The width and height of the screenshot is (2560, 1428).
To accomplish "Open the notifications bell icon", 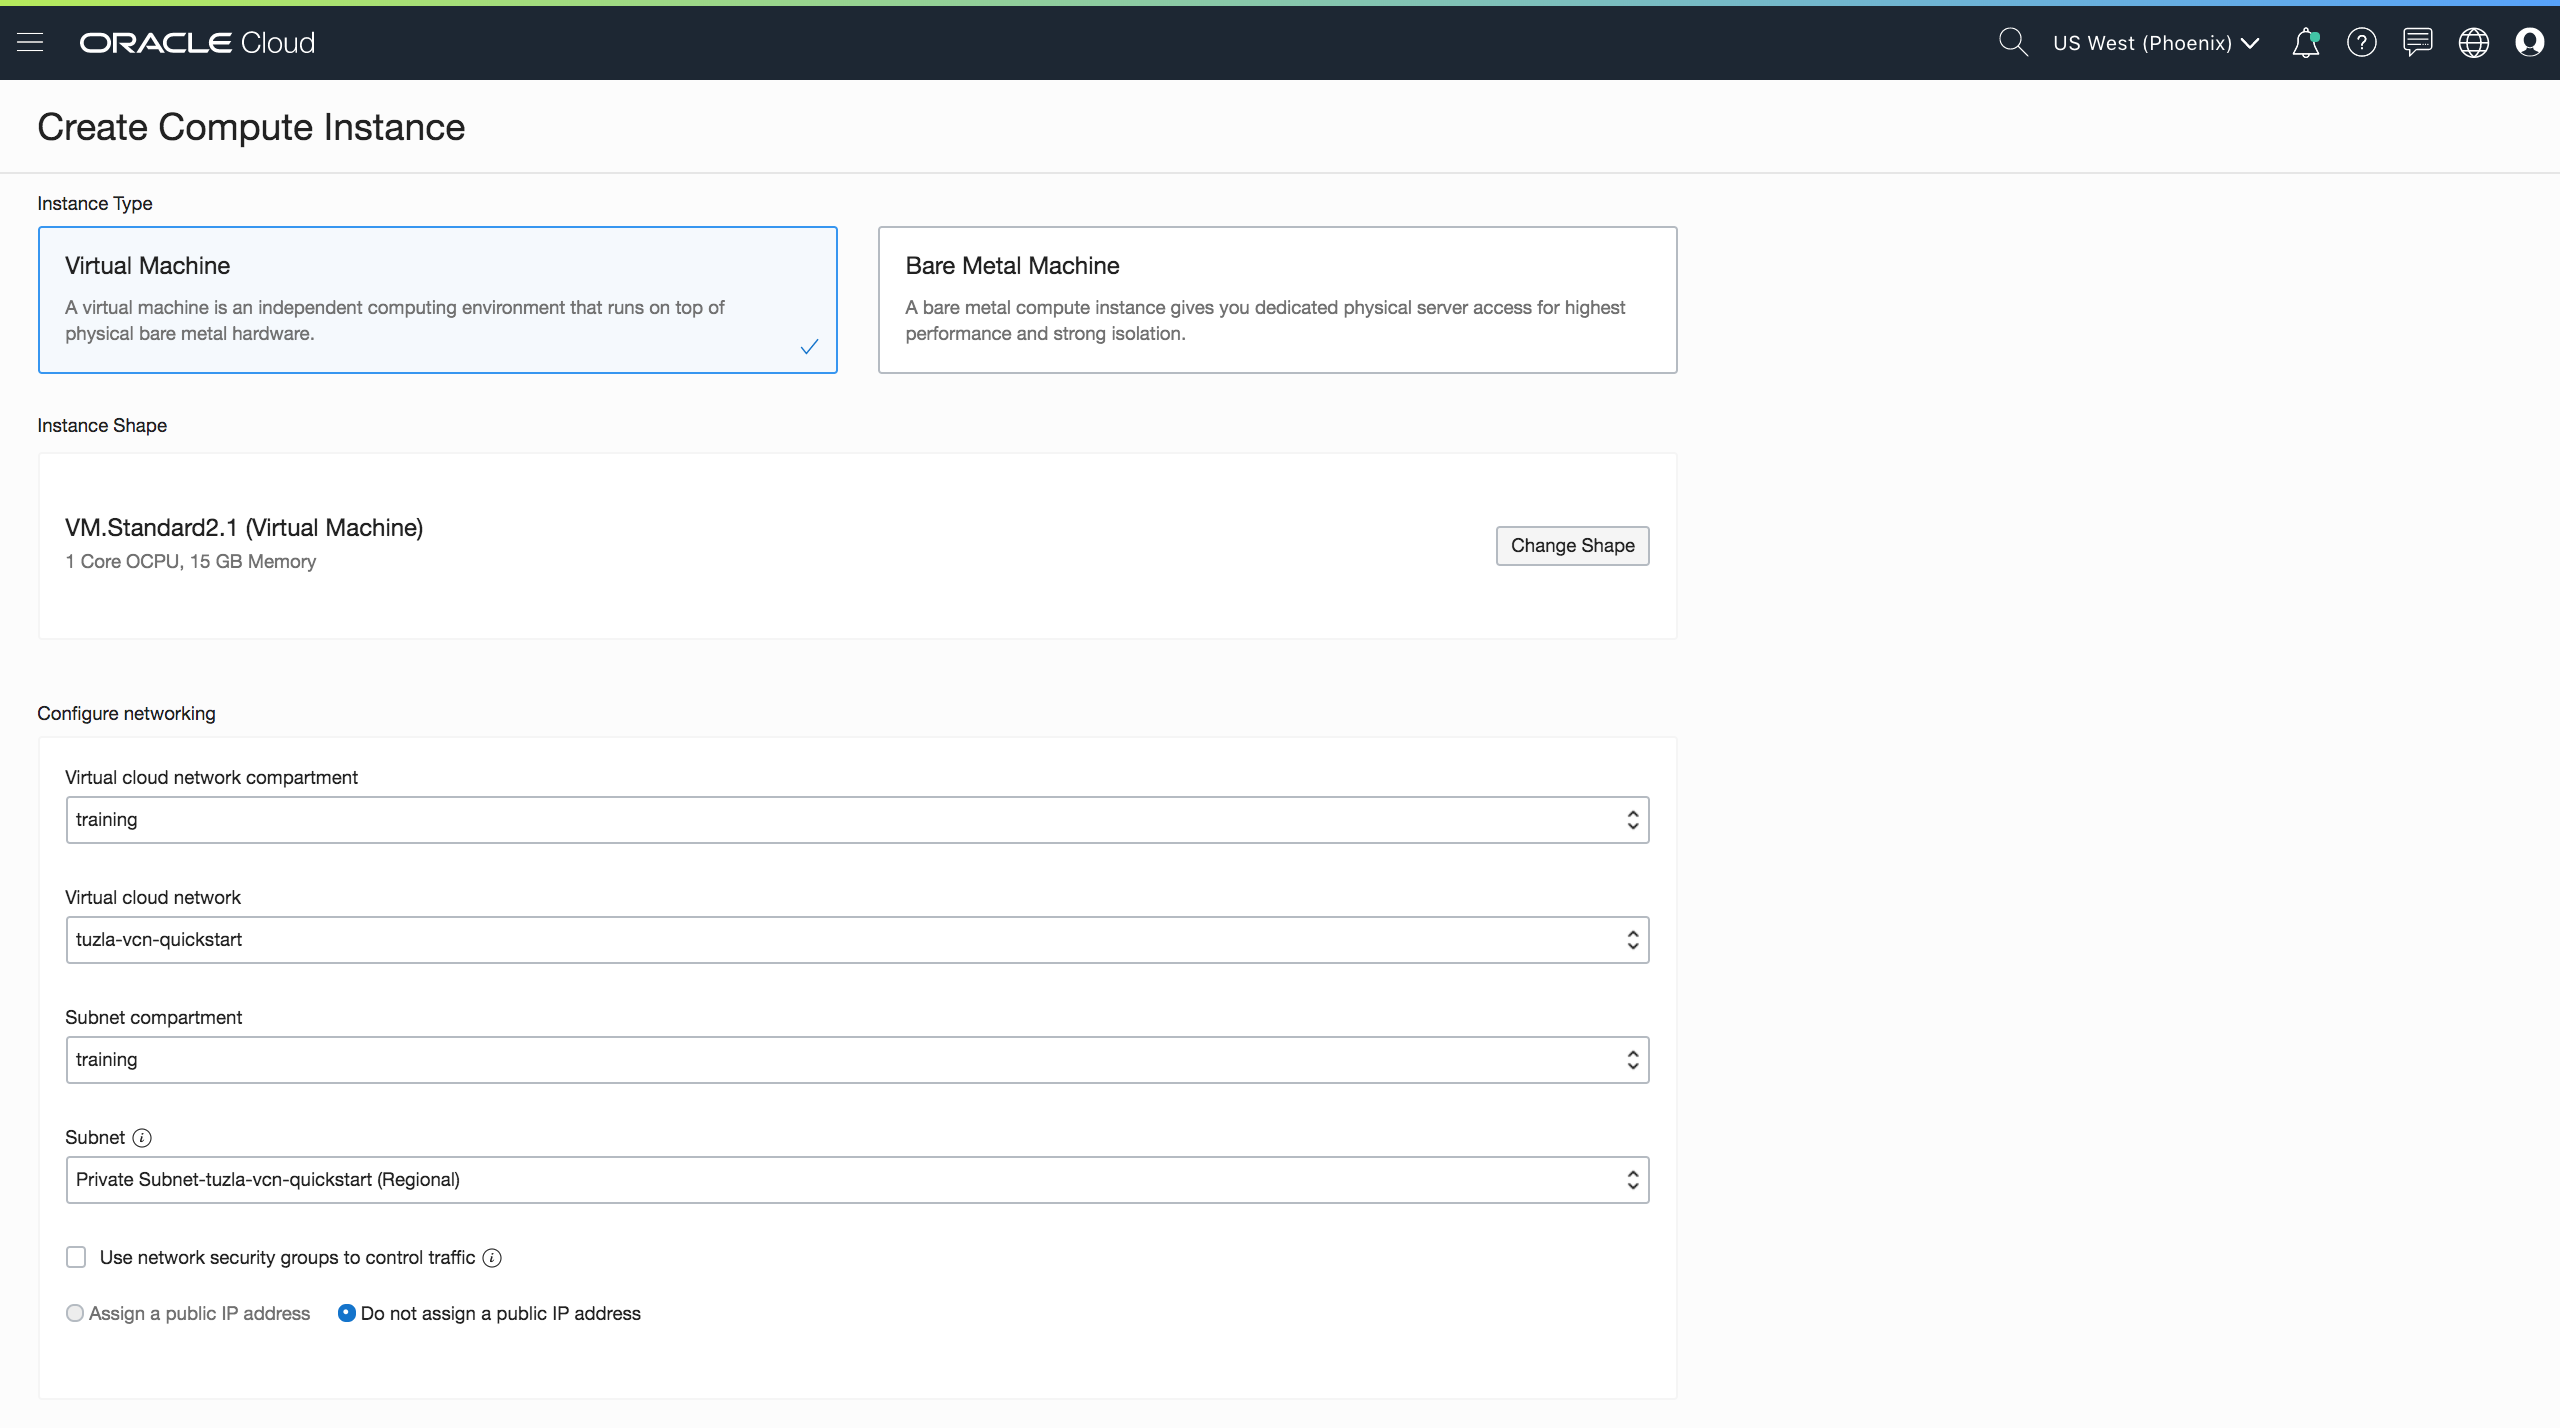I will point(2305,42).
